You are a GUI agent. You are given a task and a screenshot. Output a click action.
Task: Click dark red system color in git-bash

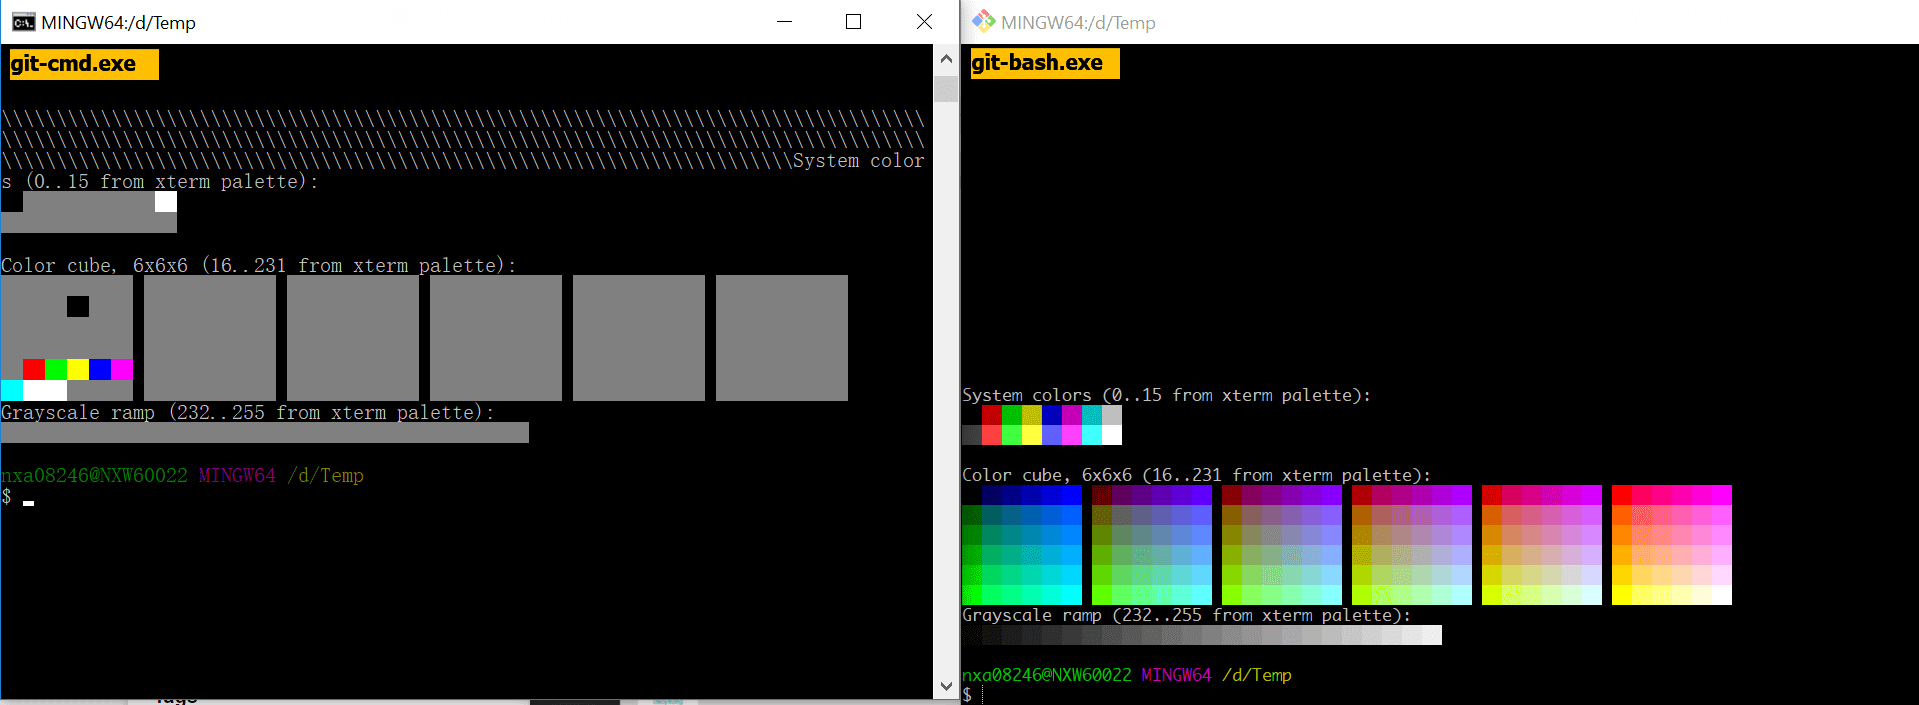[992, 415]
